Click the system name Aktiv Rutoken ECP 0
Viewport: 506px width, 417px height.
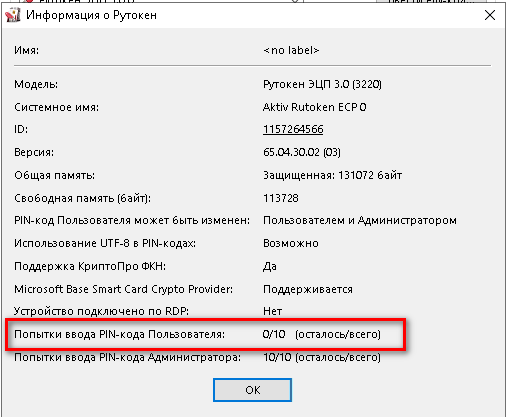(x=315, y=107)
